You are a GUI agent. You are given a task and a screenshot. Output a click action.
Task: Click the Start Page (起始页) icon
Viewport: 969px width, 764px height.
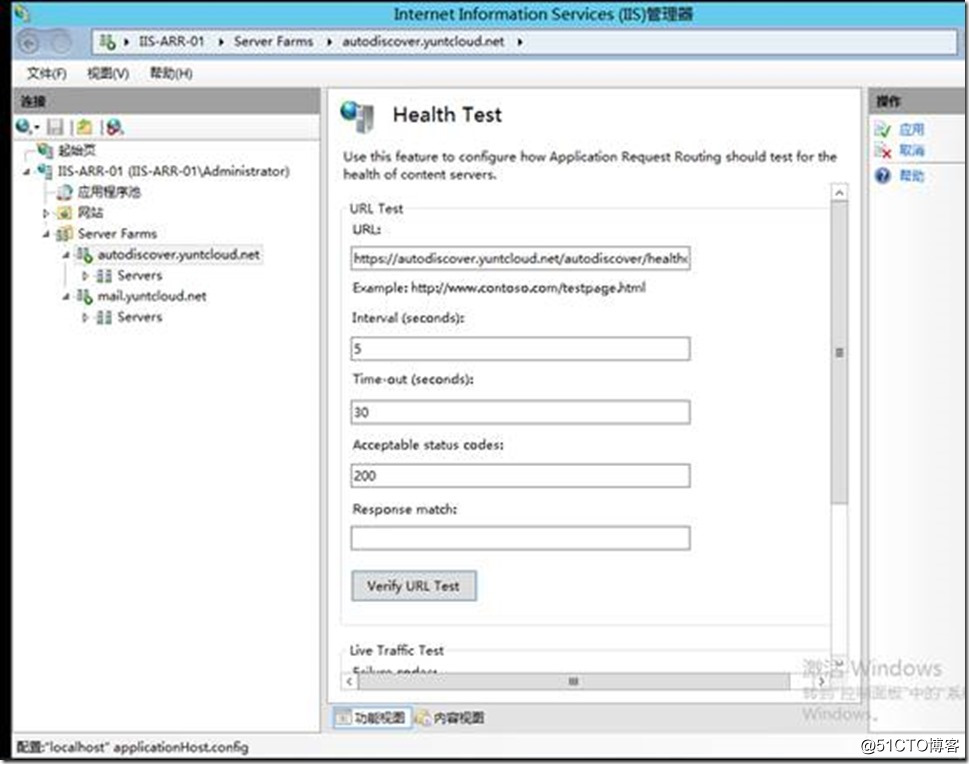[44, 150]
